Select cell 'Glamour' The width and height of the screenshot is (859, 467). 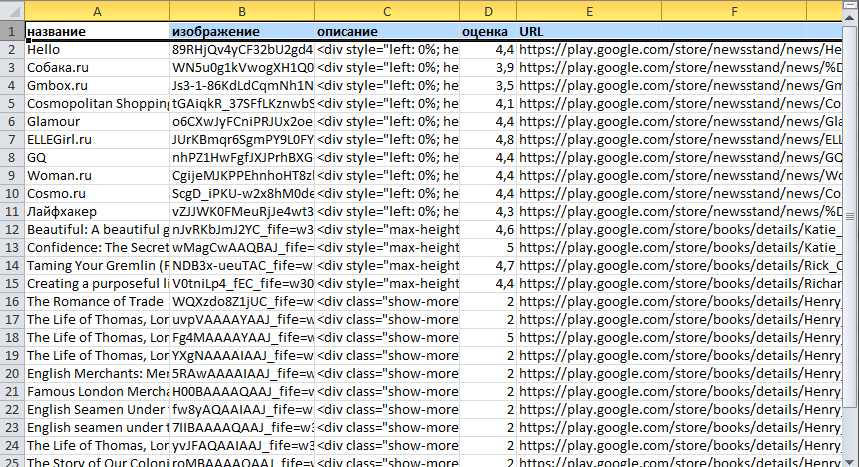click(97, 121)
